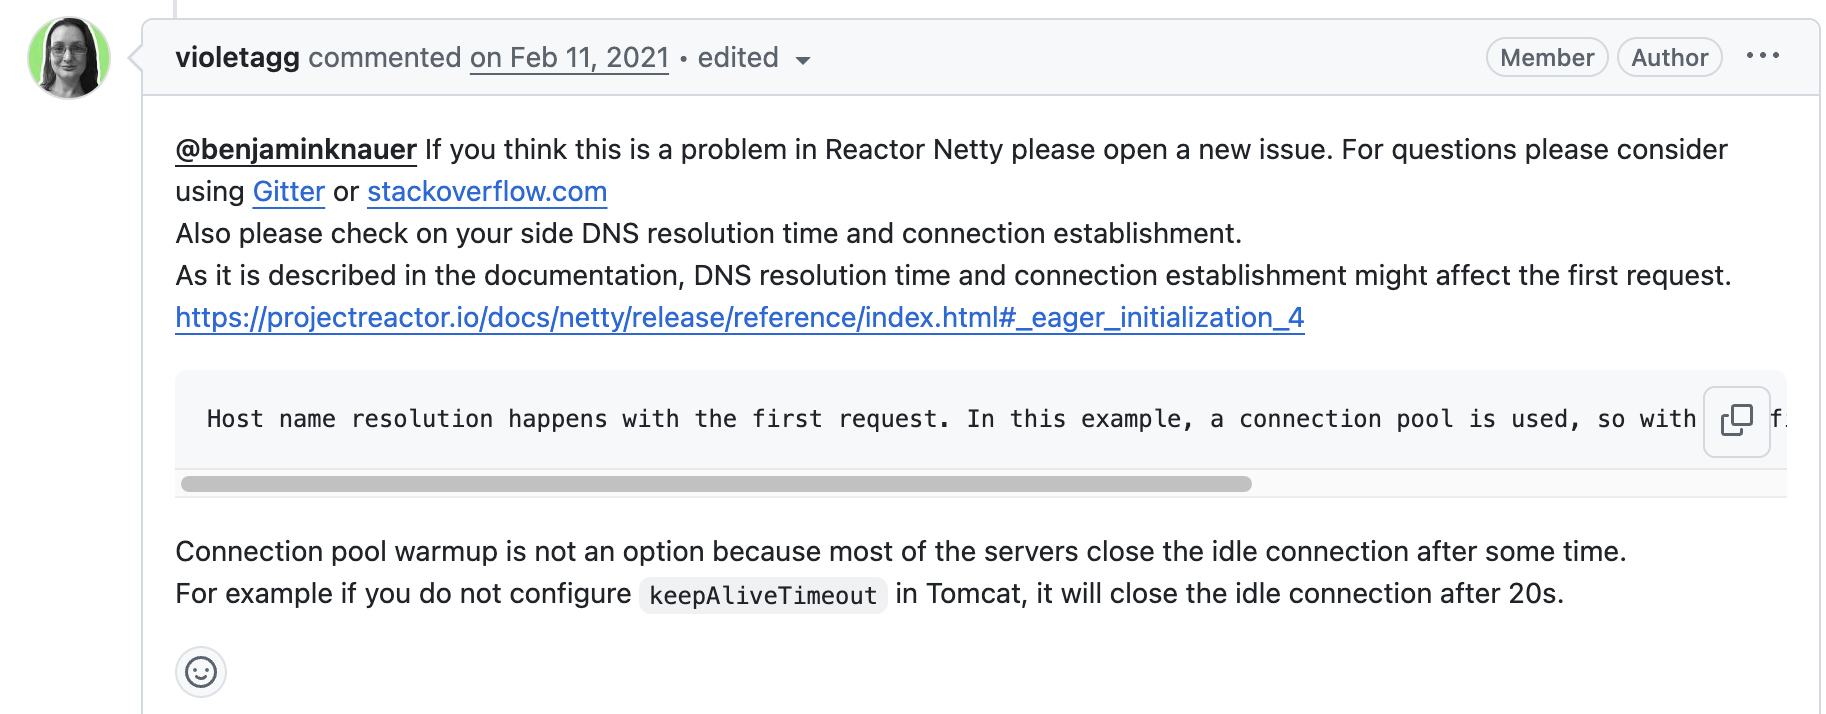1826x714 pixels.
Task: Click violetagg's profile avatar
Action: coord(69,58)
